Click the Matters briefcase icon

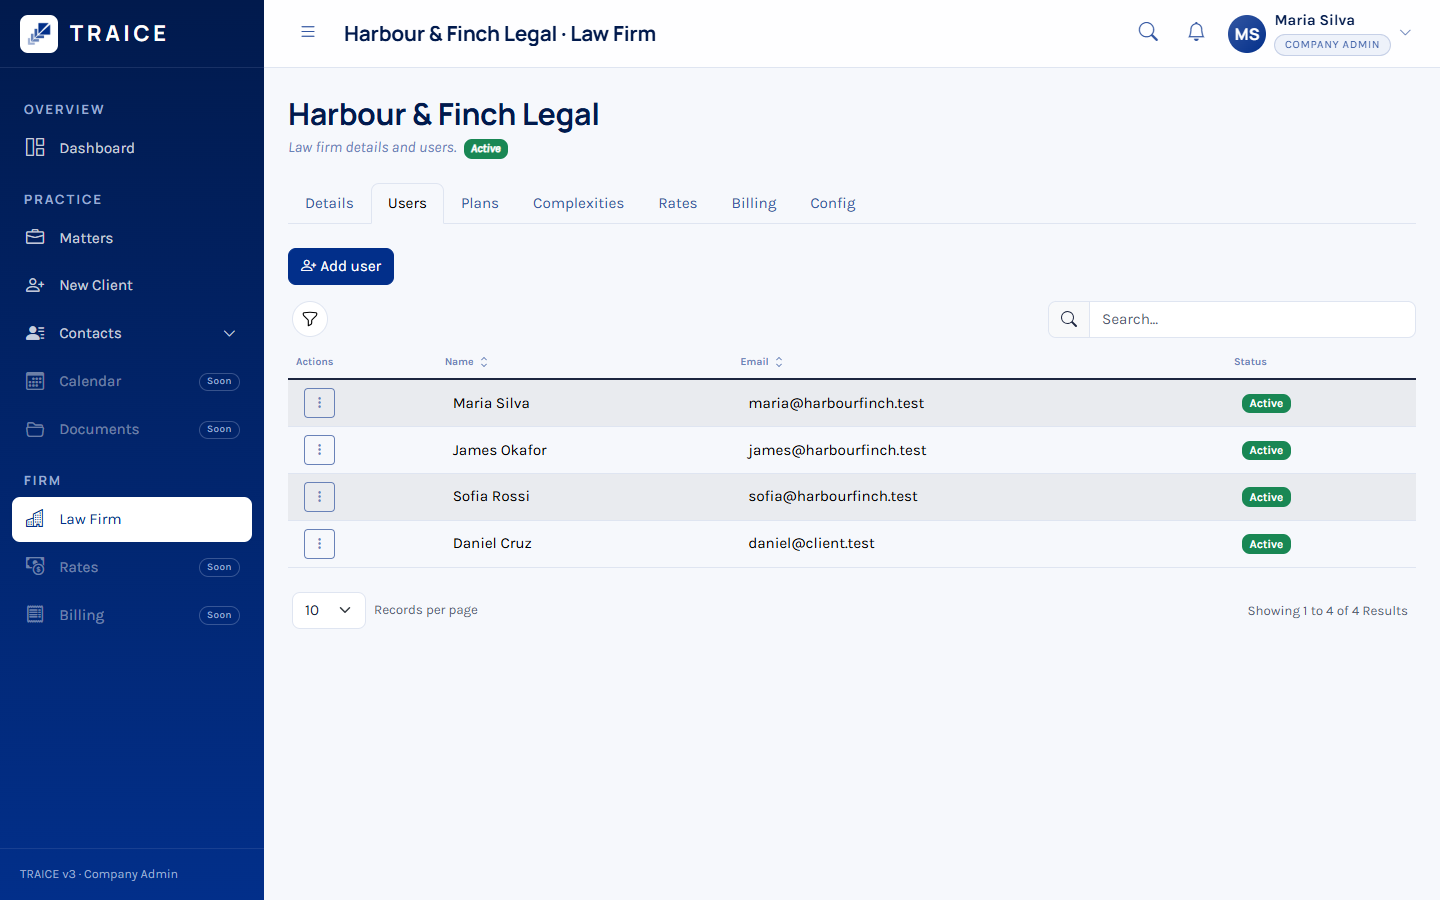pos(35,237)
